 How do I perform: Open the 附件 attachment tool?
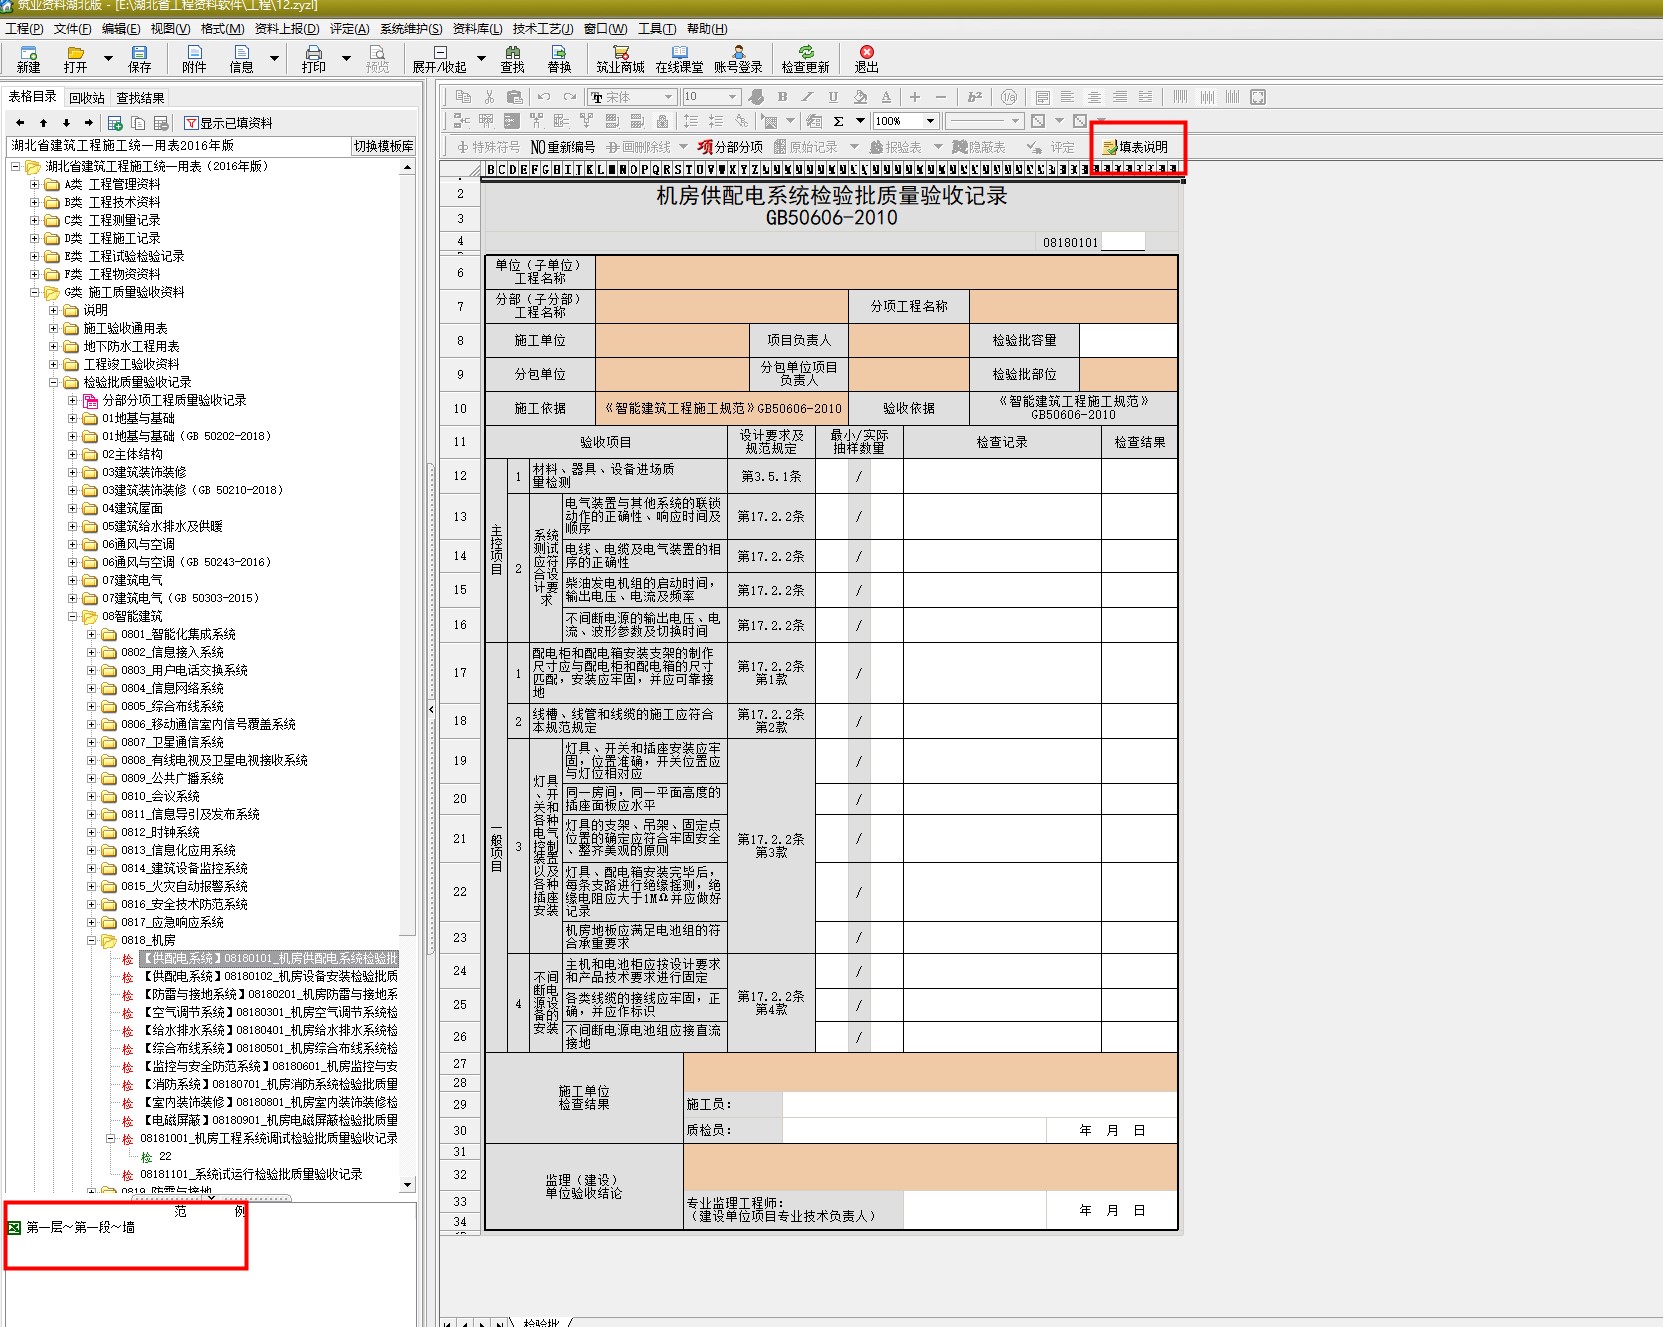194,59
